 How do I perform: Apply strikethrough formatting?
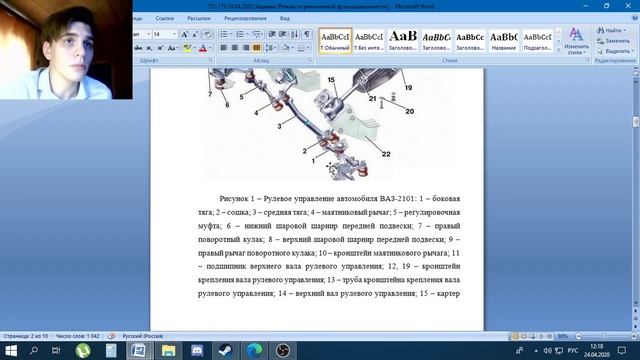point(138,48)
